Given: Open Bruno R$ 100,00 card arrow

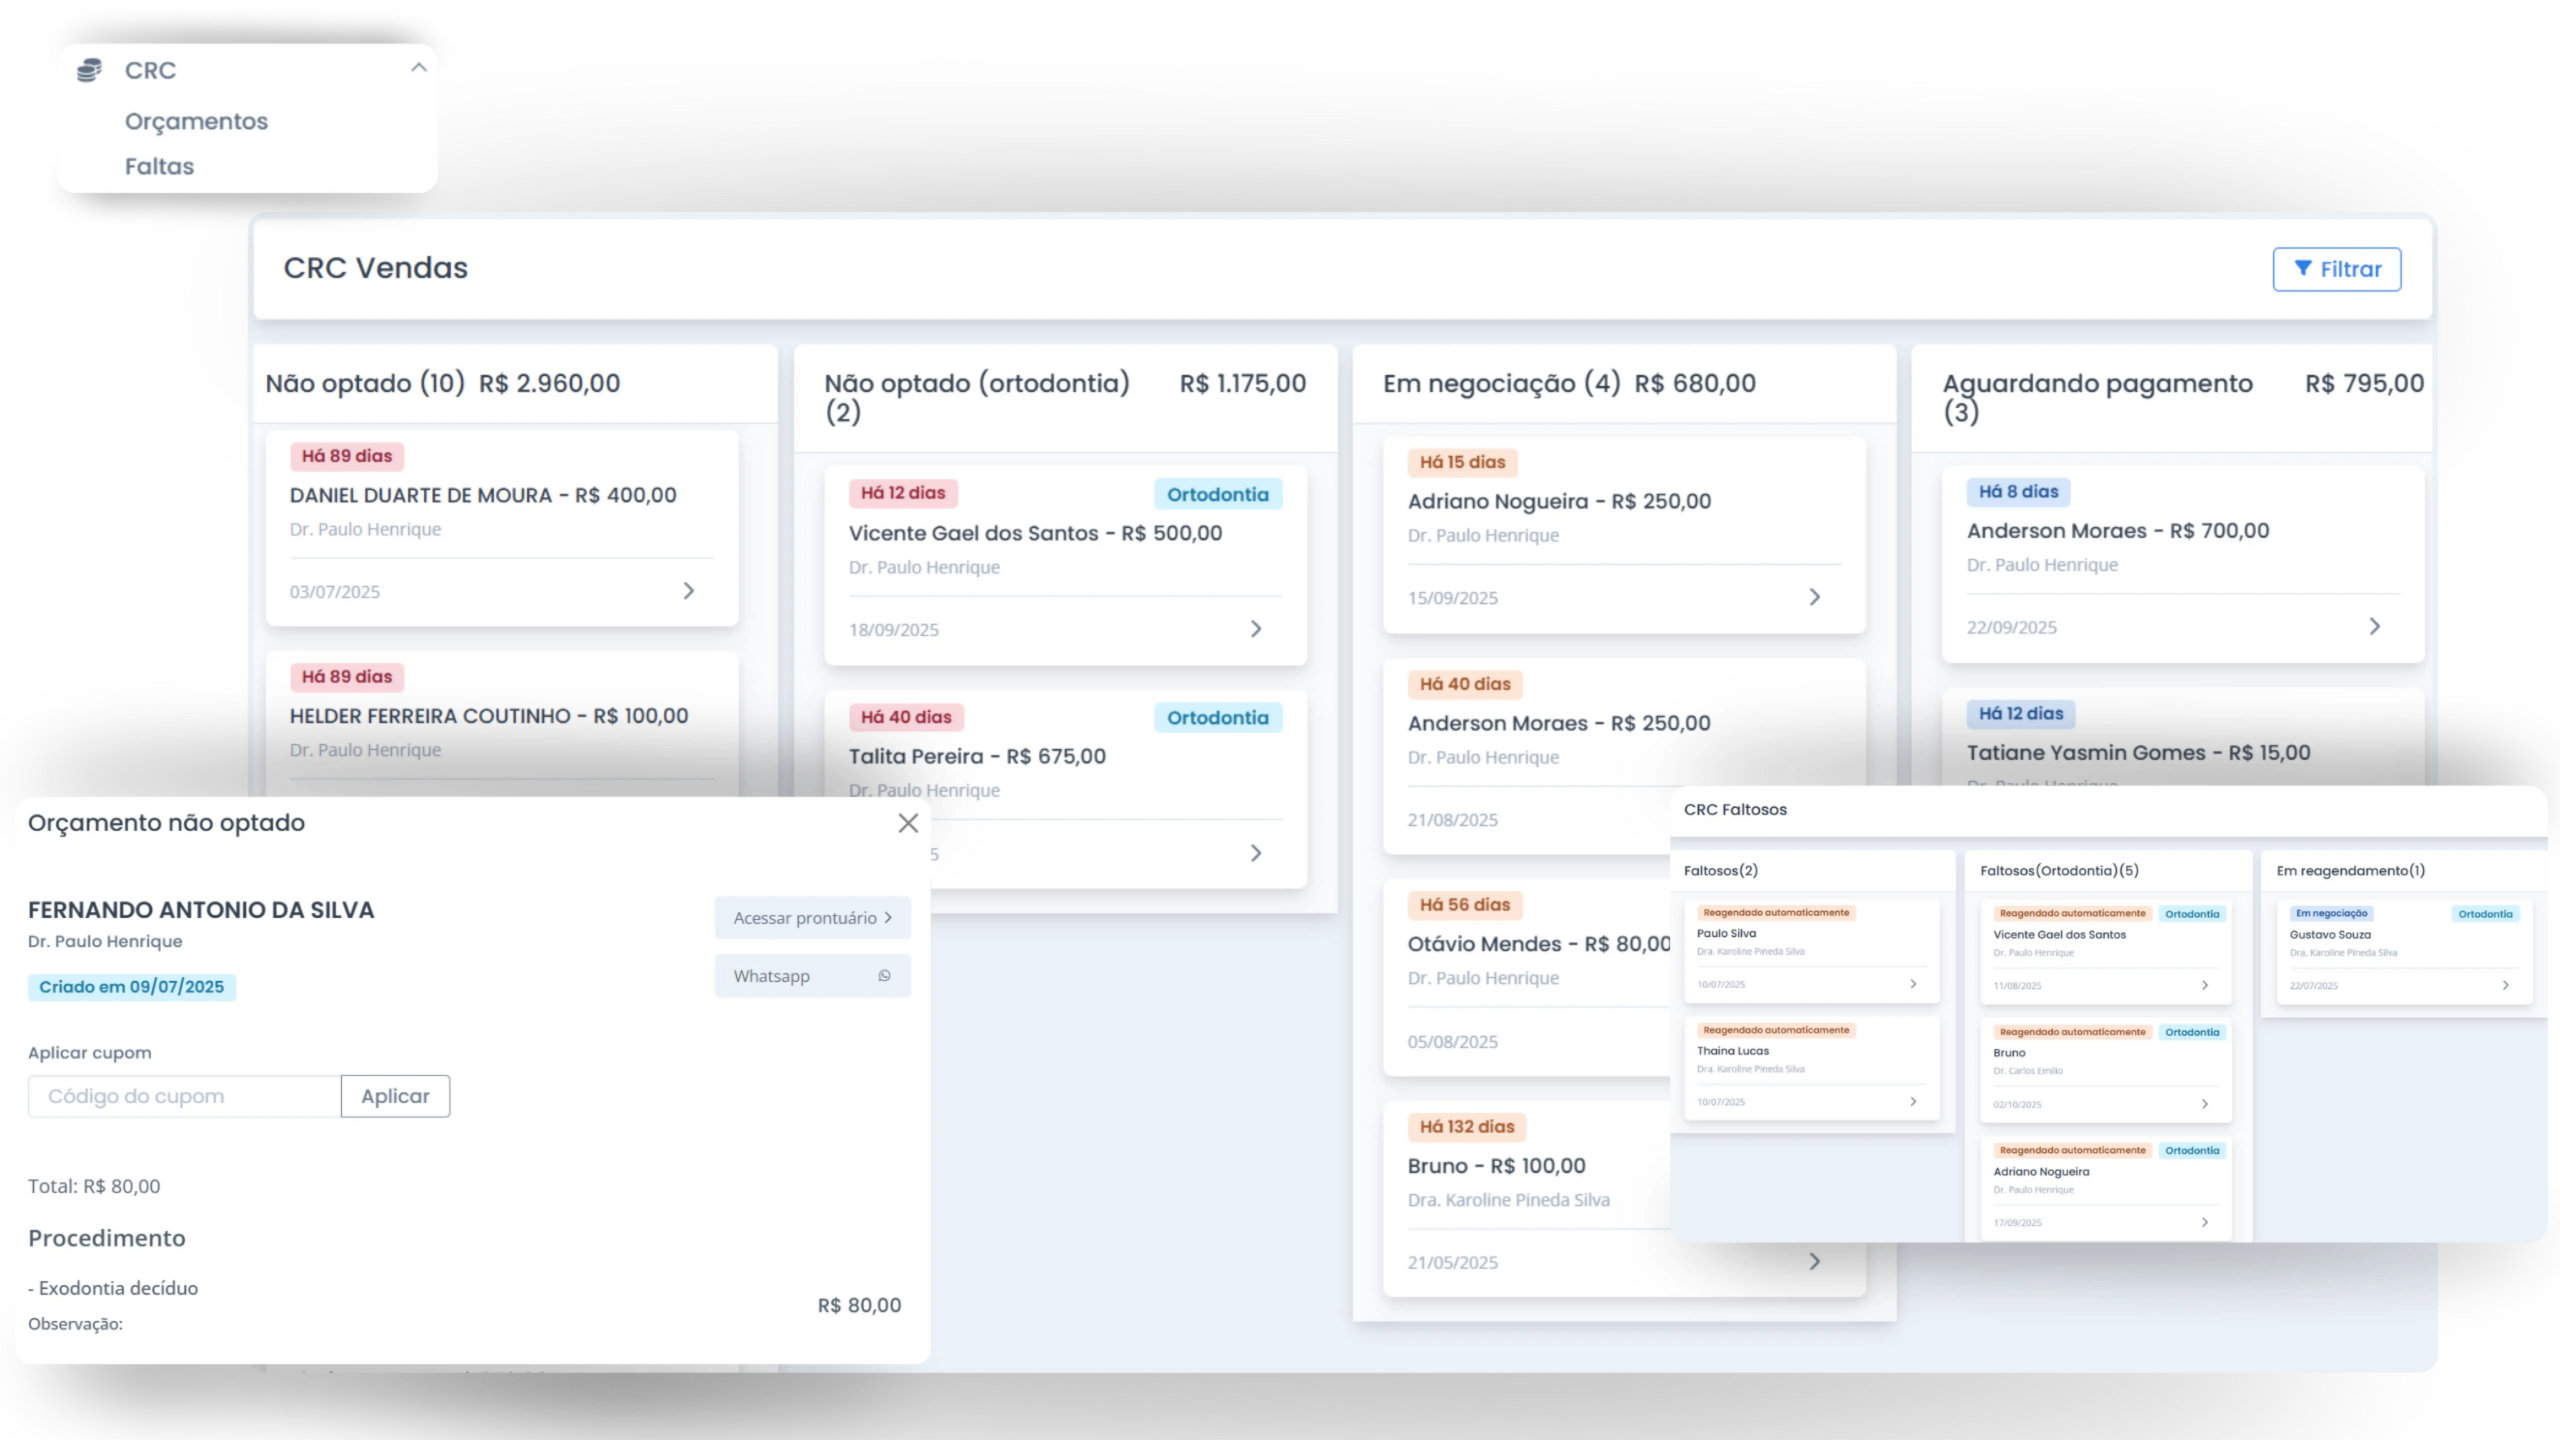Looking at the screenshot, I should (1814, 1262).
